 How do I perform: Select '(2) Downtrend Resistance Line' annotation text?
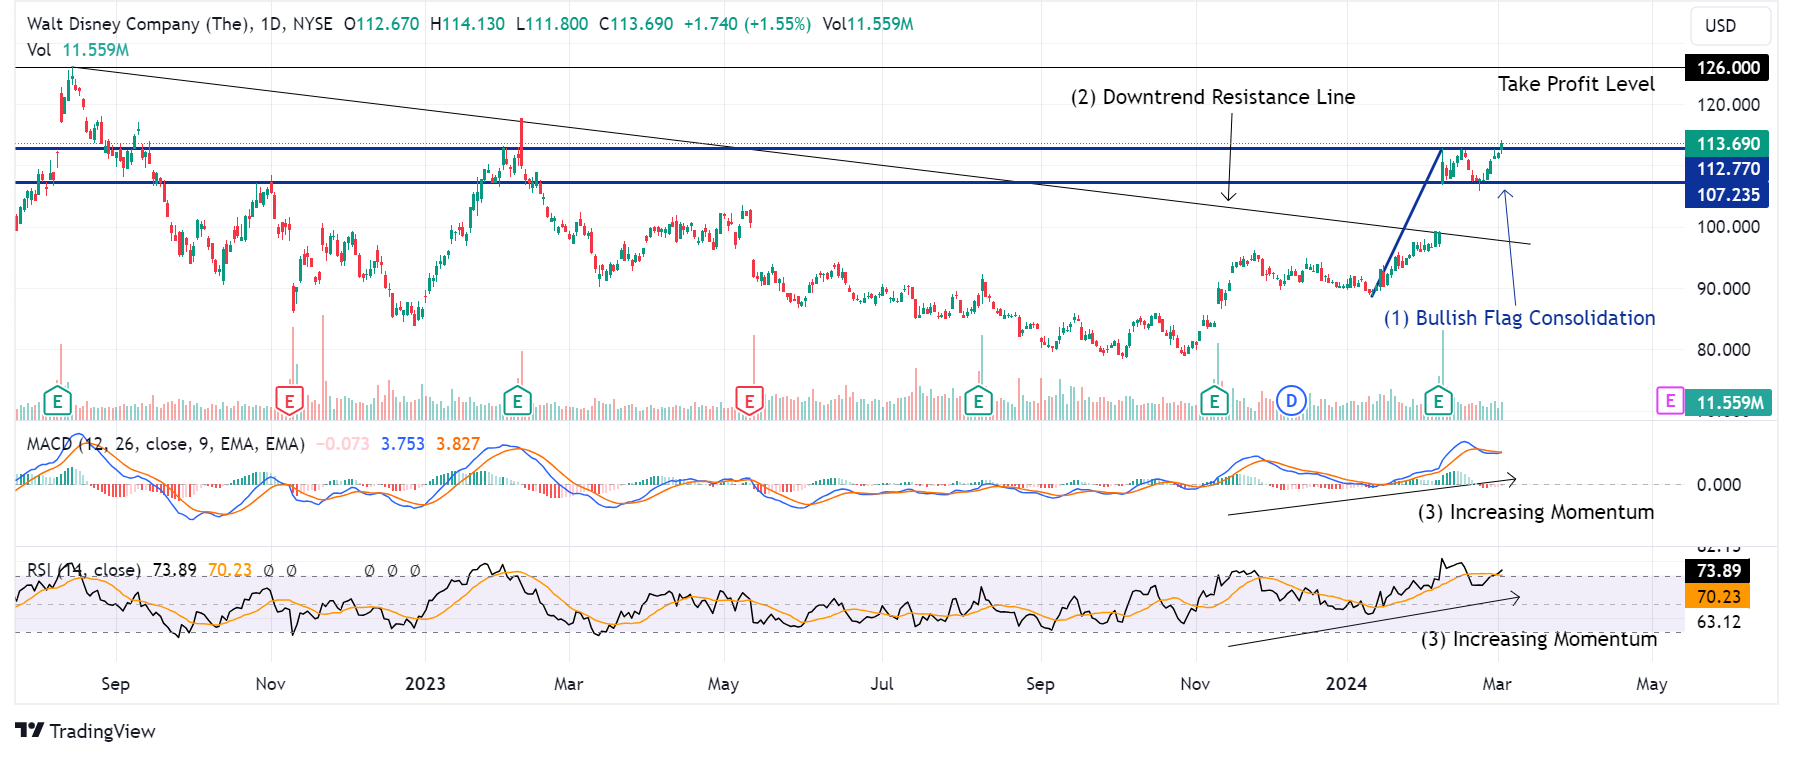point(1213,97)
